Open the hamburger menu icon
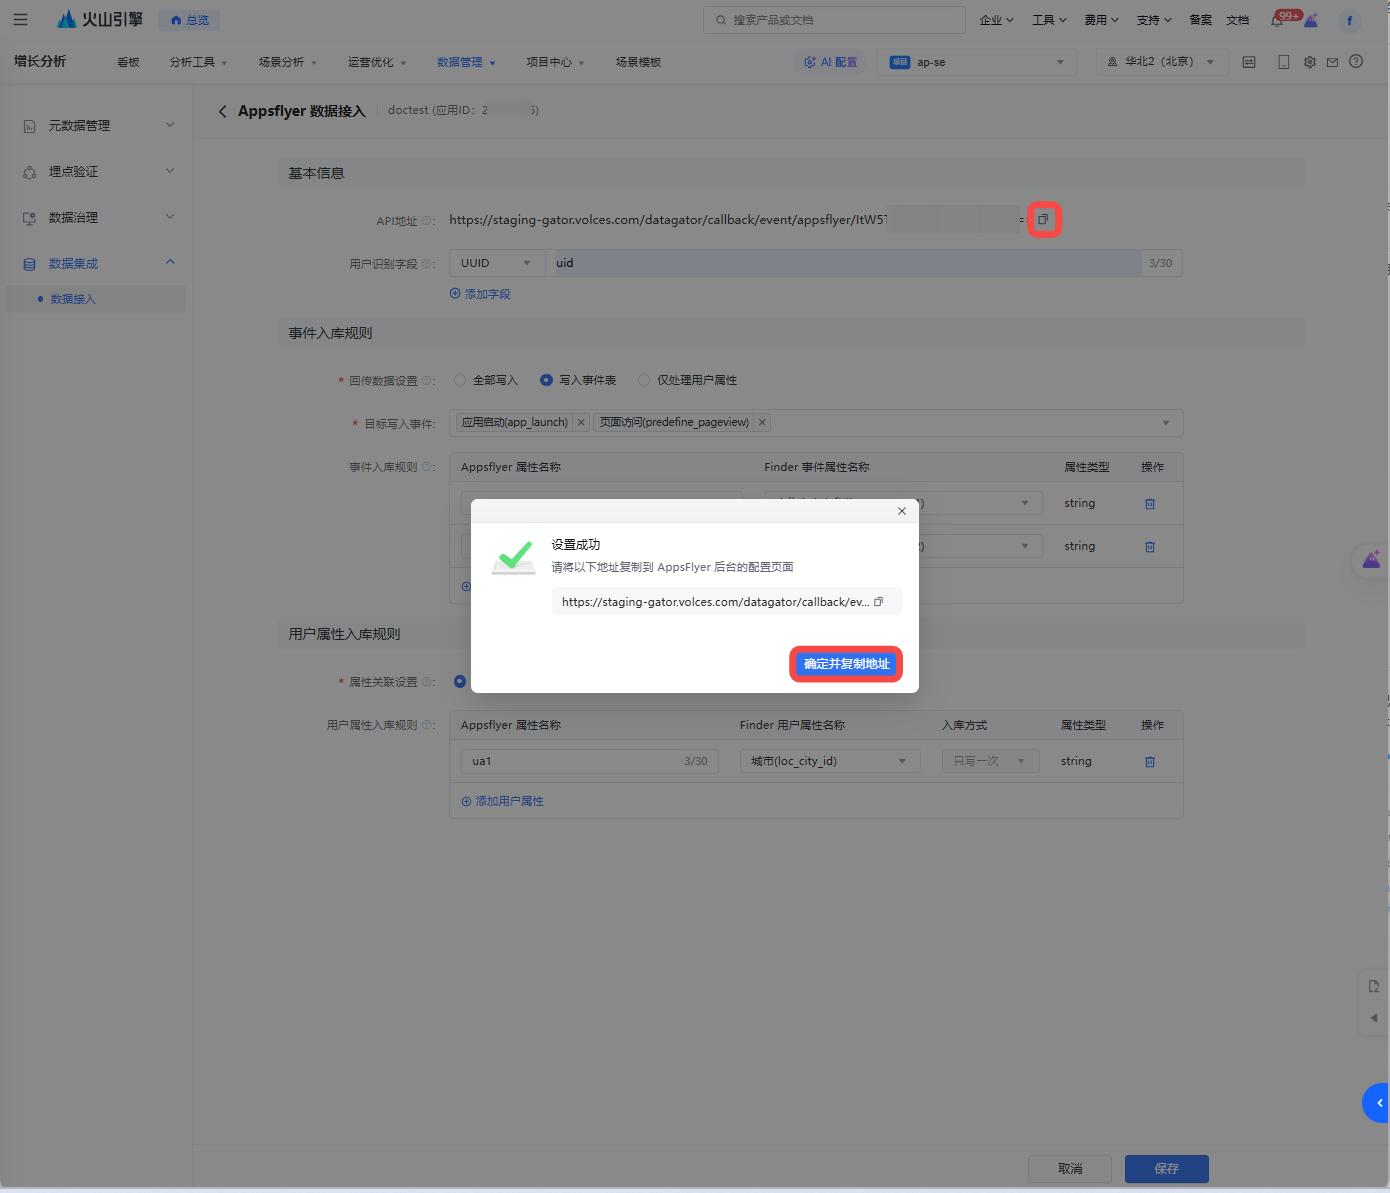The height and width of the screenshot is (1193, 1390). [x=20, y=20]
